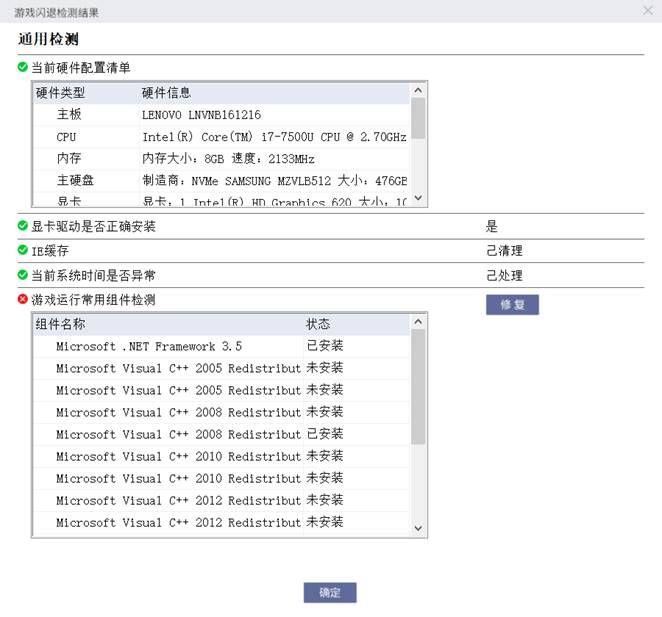Image resolution: width=662 pixels, height=617 pixels.
Task: Select the second Visual C++ 2012 row
Action: 221,522
